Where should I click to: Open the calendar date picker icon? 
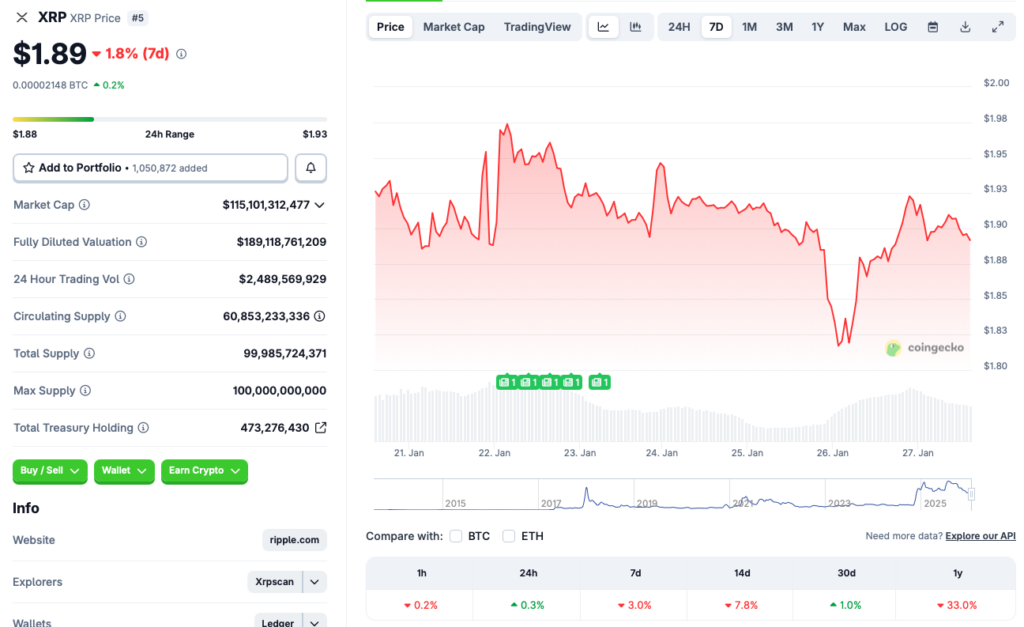pos(933,27)
